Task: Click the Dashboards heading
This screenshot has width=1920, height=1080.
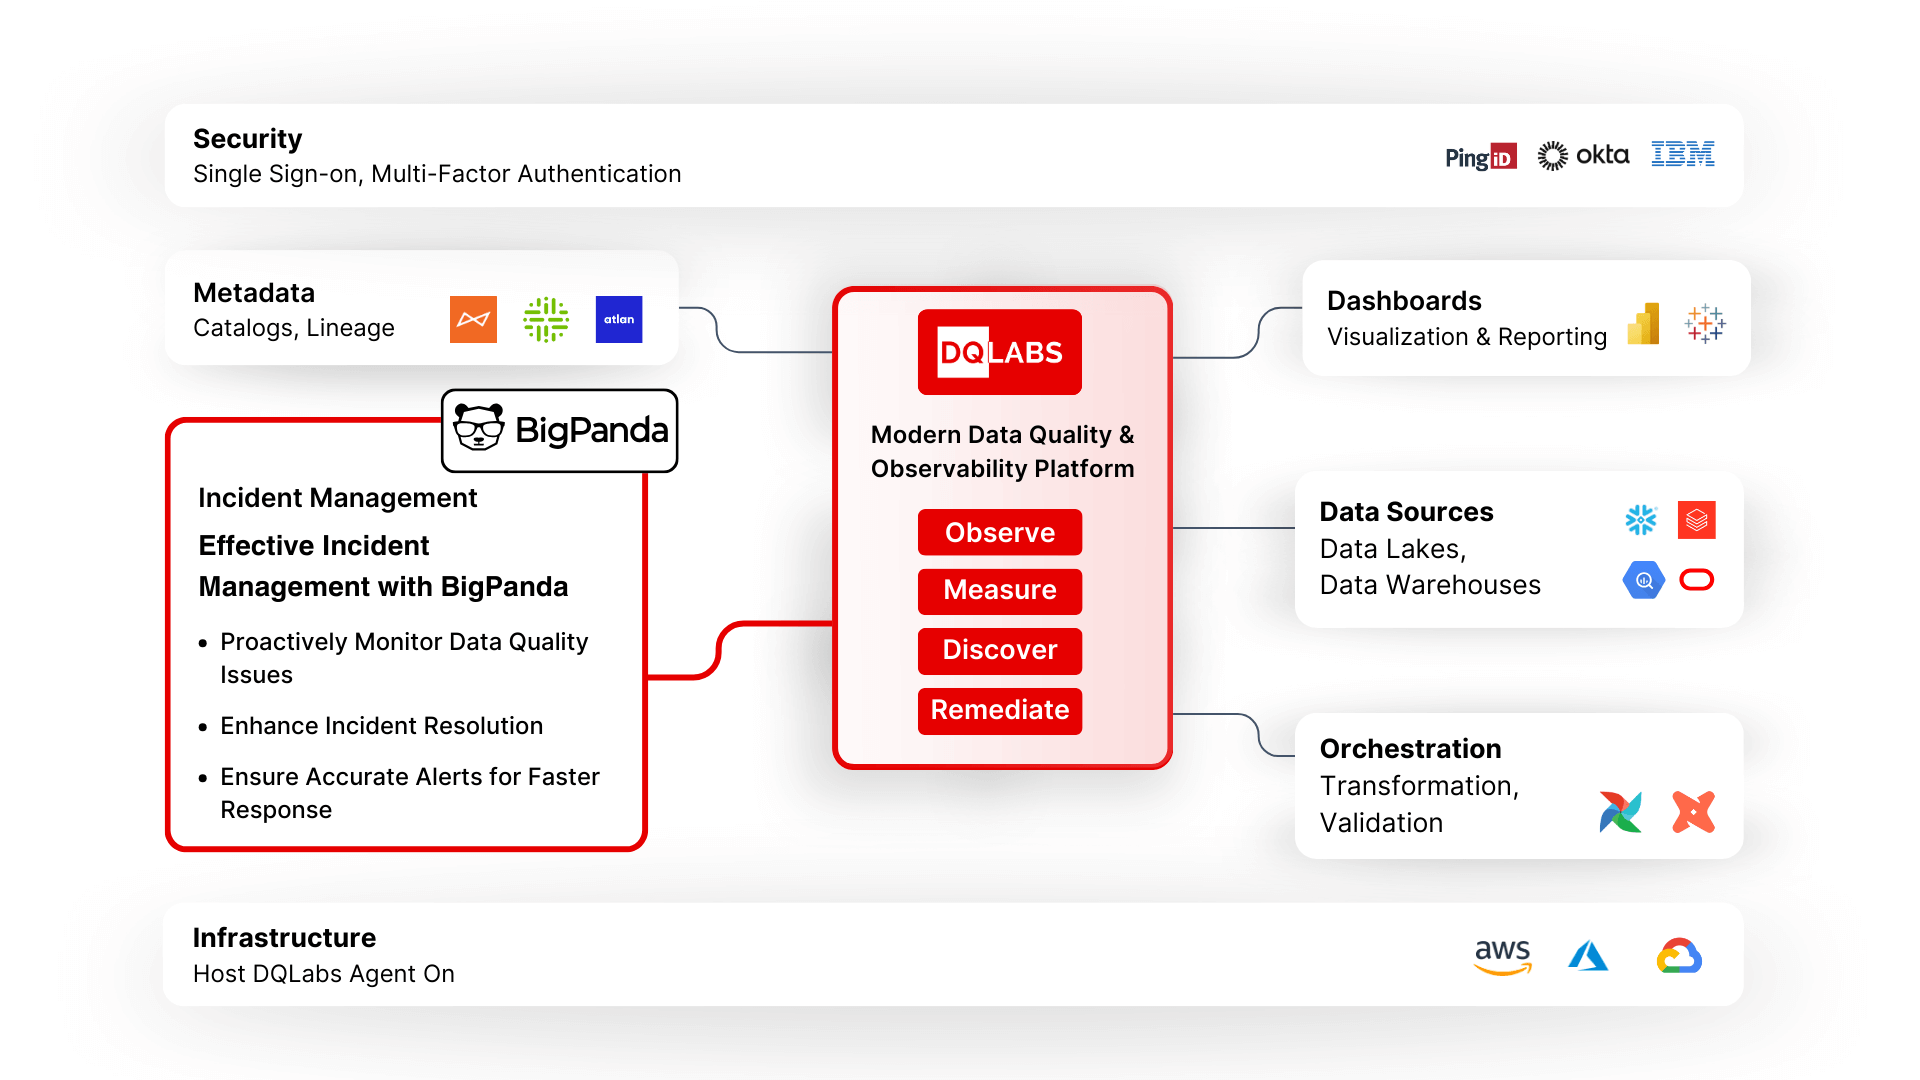Action: pos(1404,300)
